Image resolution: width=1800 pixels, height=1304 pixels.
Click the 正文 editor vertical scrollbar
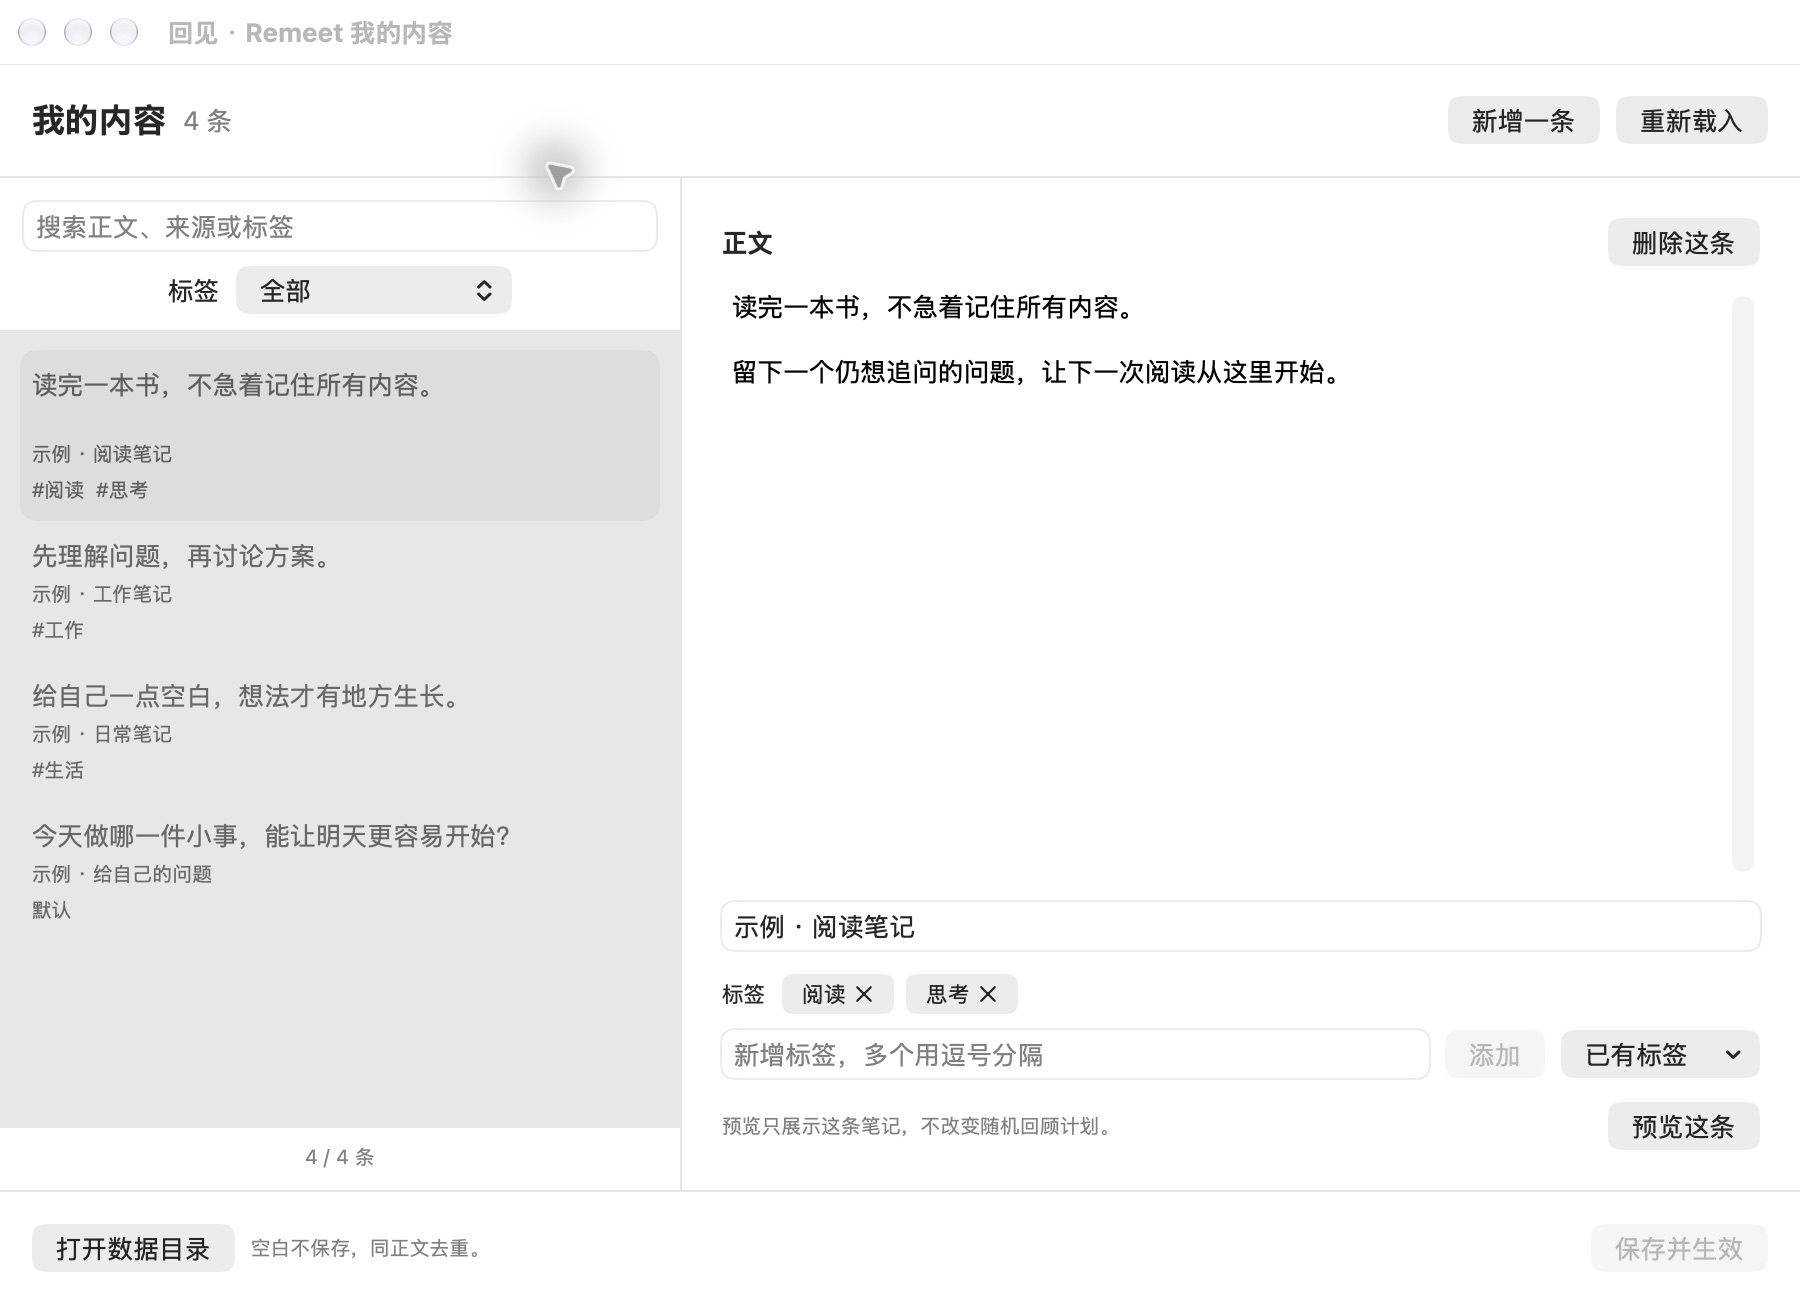coord(1743,582)
